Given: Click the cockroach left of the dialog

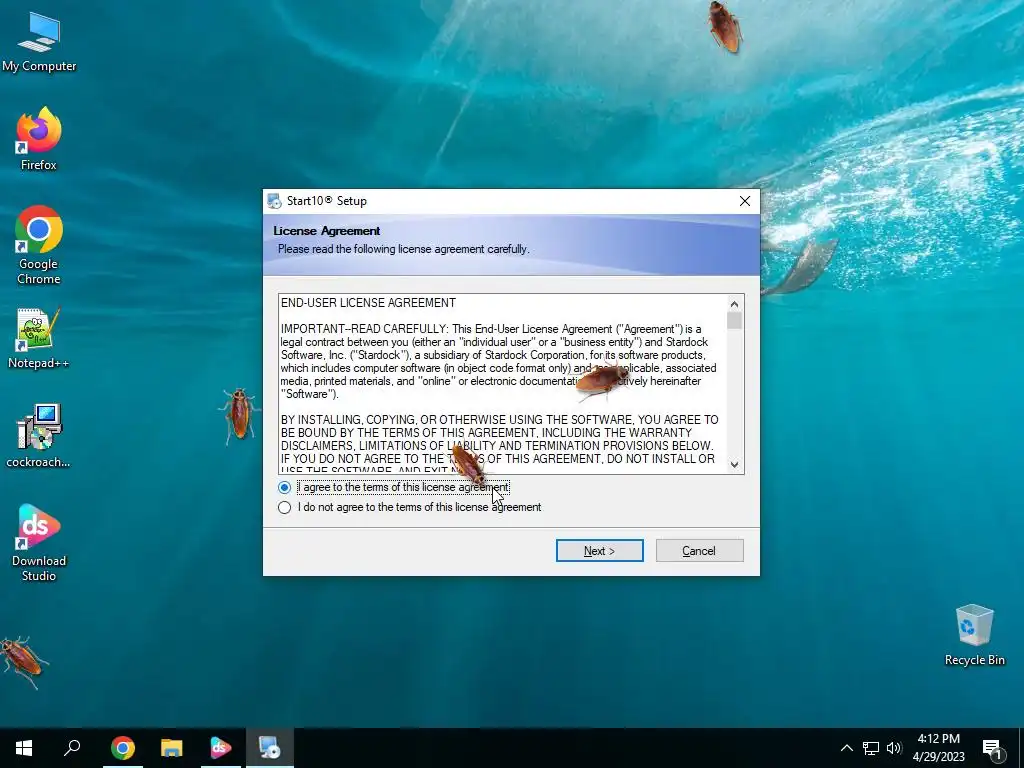Looking at the screenshot, I should (239, 414).
